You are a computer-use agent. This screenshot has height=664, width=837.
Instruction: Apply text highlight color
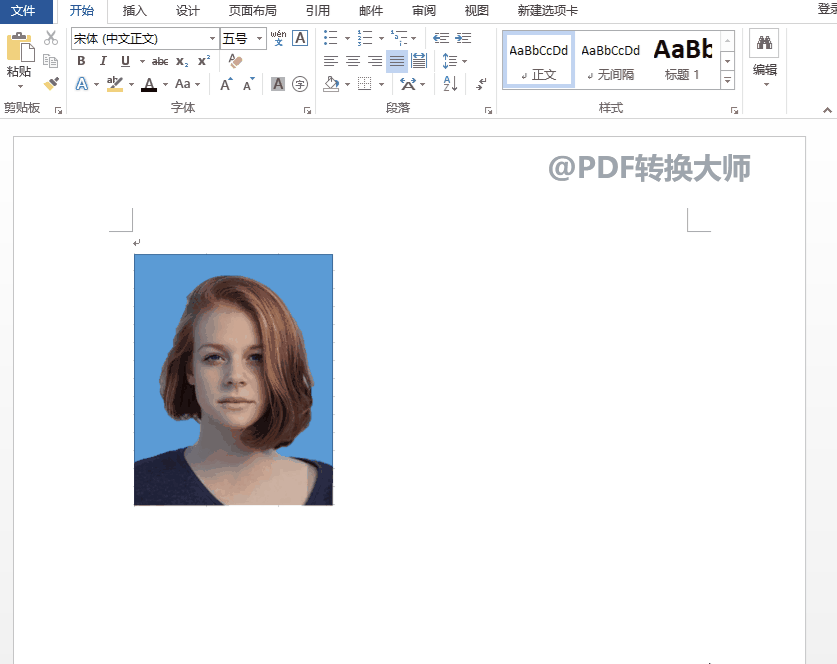click(x=115, y=84)
